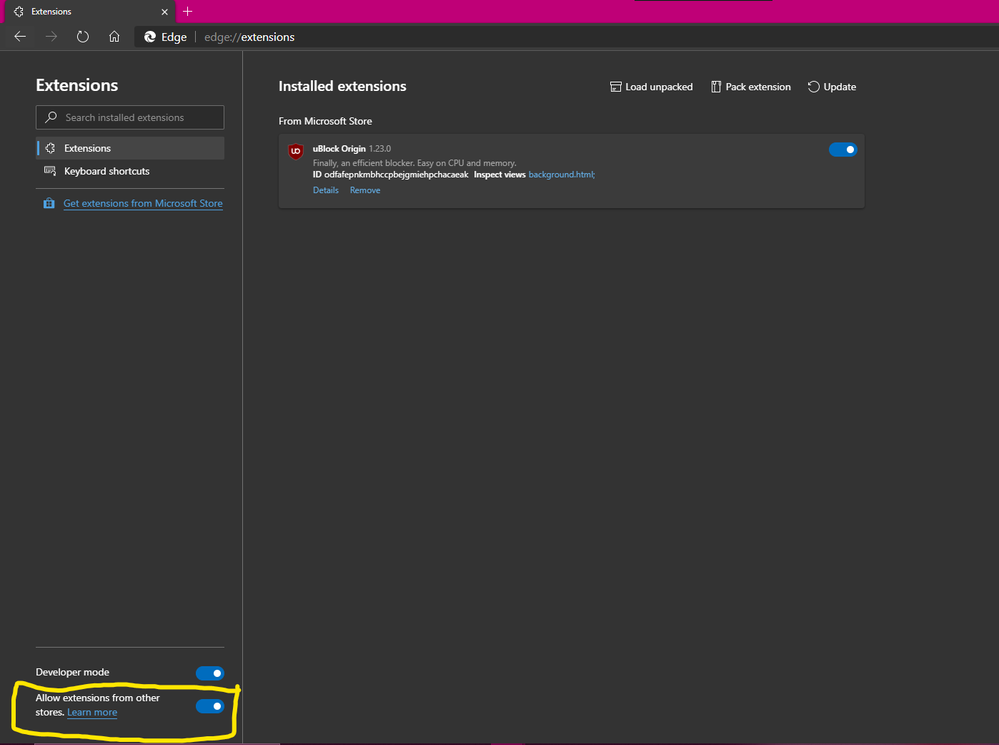Click the puzzle-piece icon on the browser tab
The height and width of the screenshot is (745, 999).
[18, 11]
